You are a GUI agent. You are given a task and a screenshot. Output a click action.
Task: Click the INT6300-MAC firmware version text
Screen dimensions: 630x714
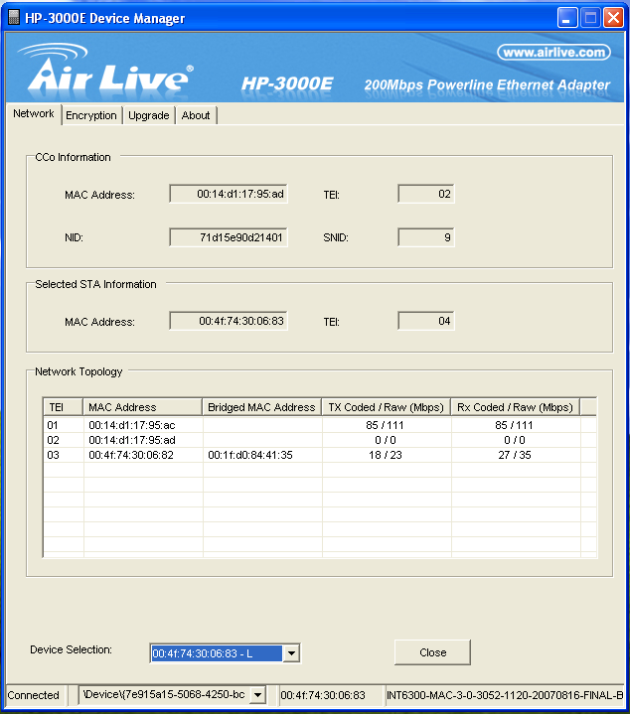[504, 695]
